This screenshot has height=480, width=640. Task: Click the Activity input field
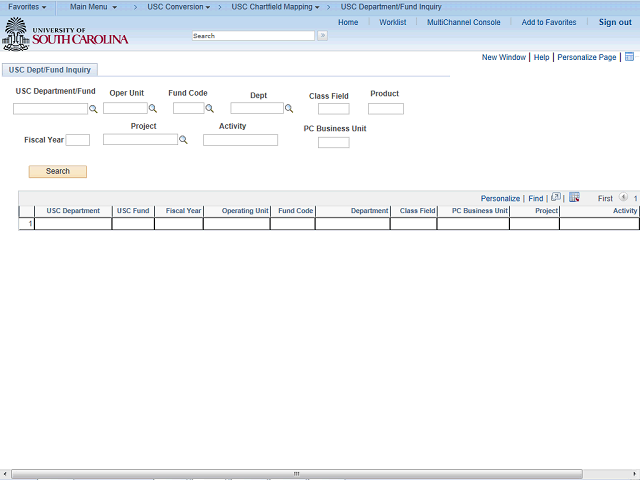click(x=240, y=140)
